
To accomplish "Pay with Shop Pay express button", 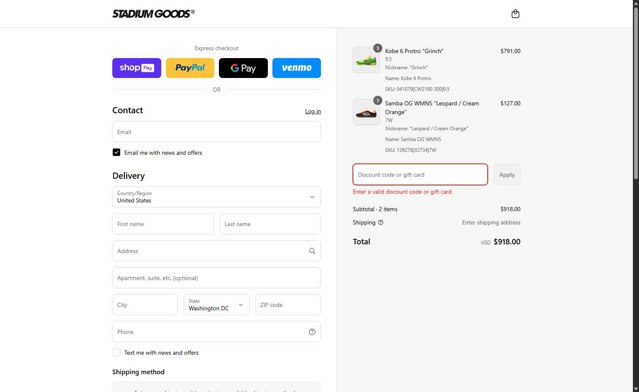I will click(137, 68).
